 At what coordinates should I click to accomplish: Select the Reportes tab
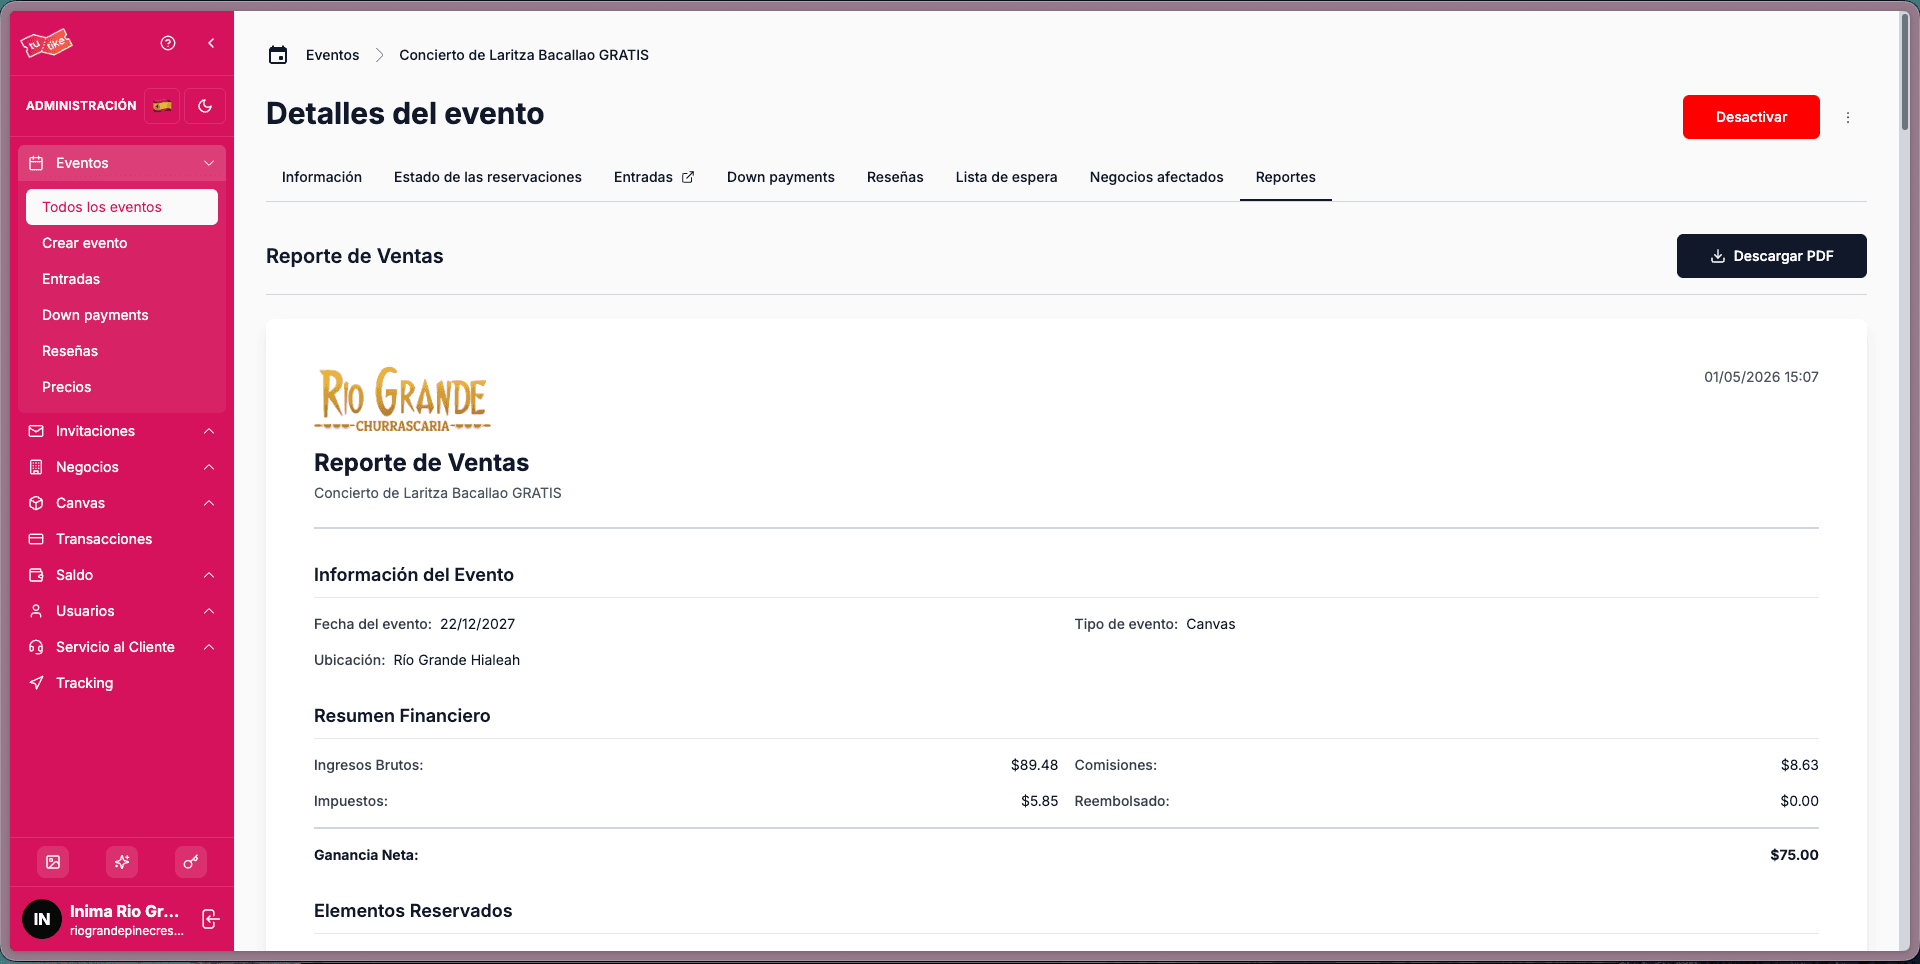(1286, 177)
